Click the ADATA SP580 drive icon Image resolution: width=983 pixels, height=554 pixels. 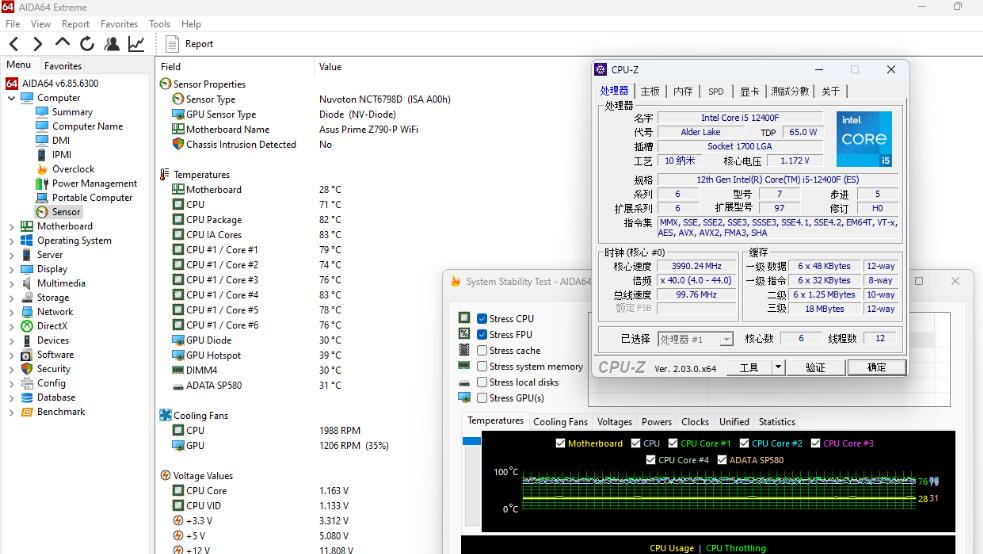point(178,386)
